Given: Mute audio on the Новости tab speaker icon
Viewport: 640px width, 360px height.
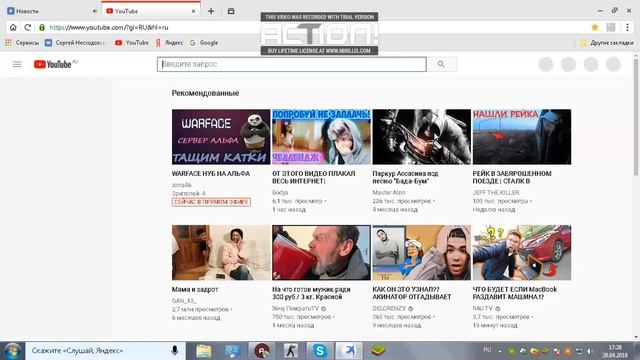Looking at the screenshot, I should click(x=95, y=11).
